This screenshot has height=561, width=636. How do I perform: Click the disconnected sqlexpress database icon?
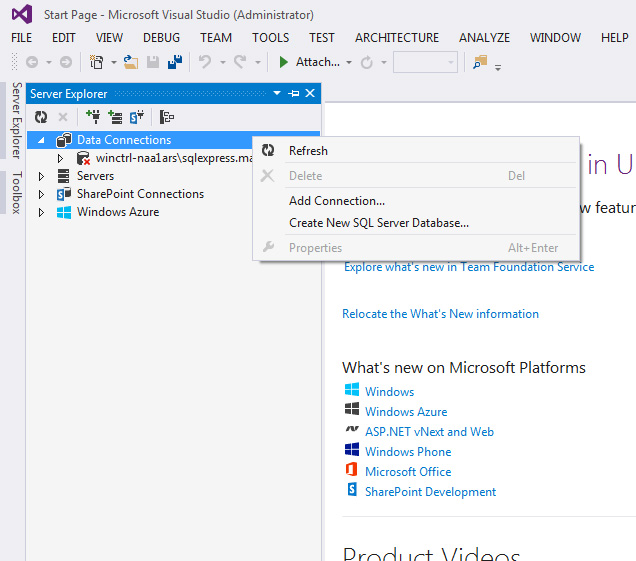click(83, 158)
